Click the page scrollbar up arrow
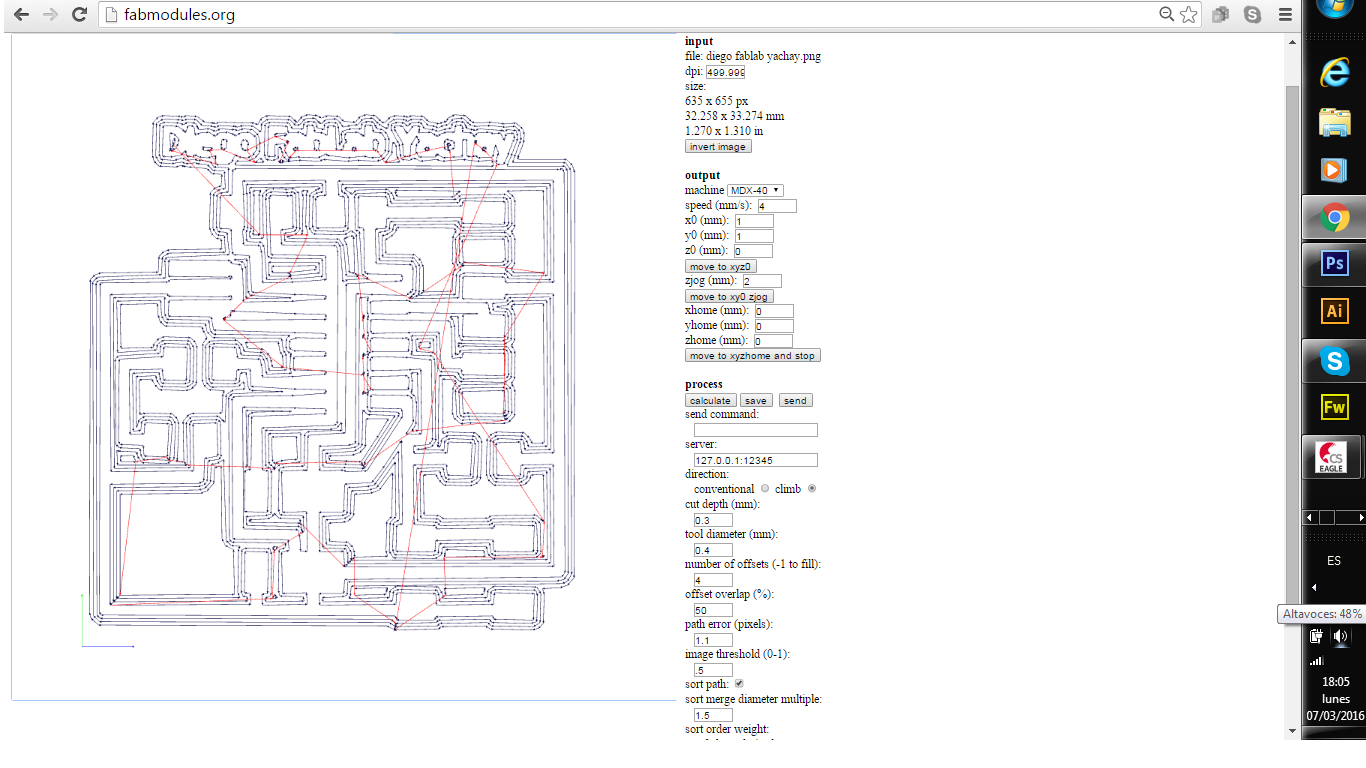The image size is (1366, 768). coord(1293,42)
